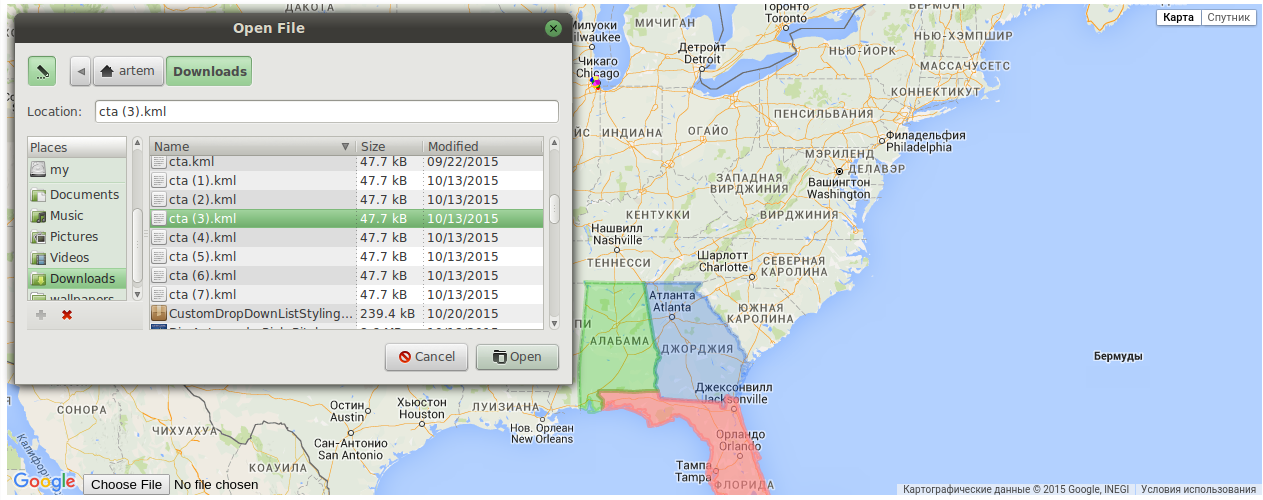Screen dimensions: 1263x500
Task: Click the Videos folder icon in Places
Action: pos(38,257)
